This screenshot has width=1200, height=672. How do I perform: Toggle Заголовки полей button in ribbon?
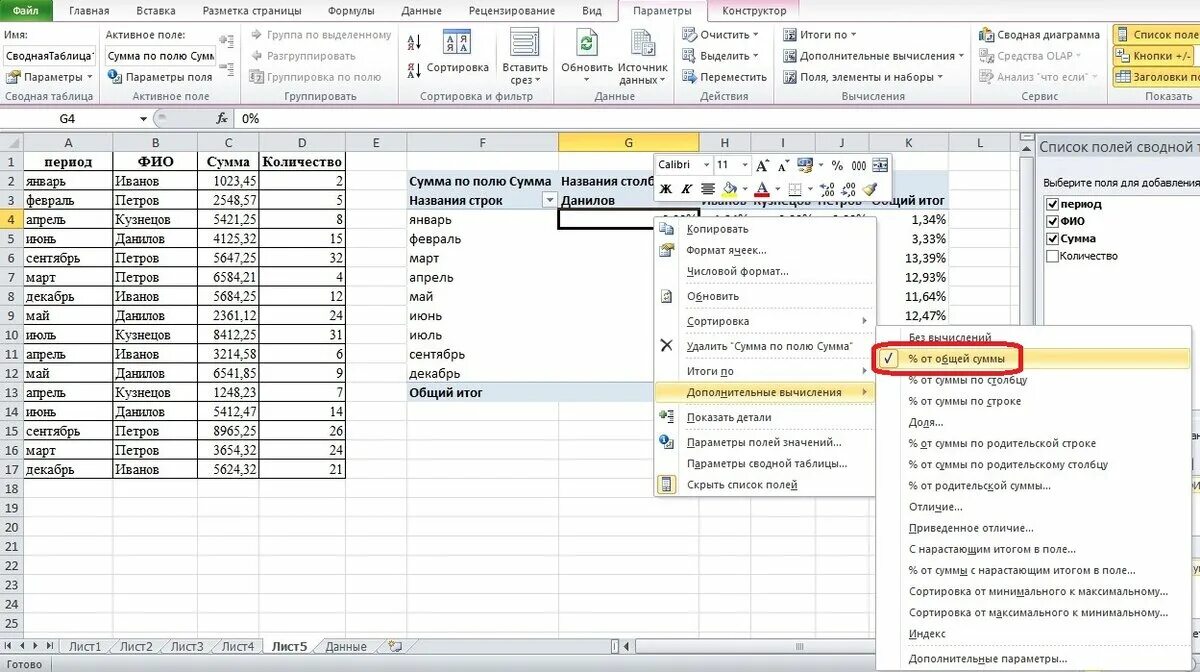(x=1158, y=77)
